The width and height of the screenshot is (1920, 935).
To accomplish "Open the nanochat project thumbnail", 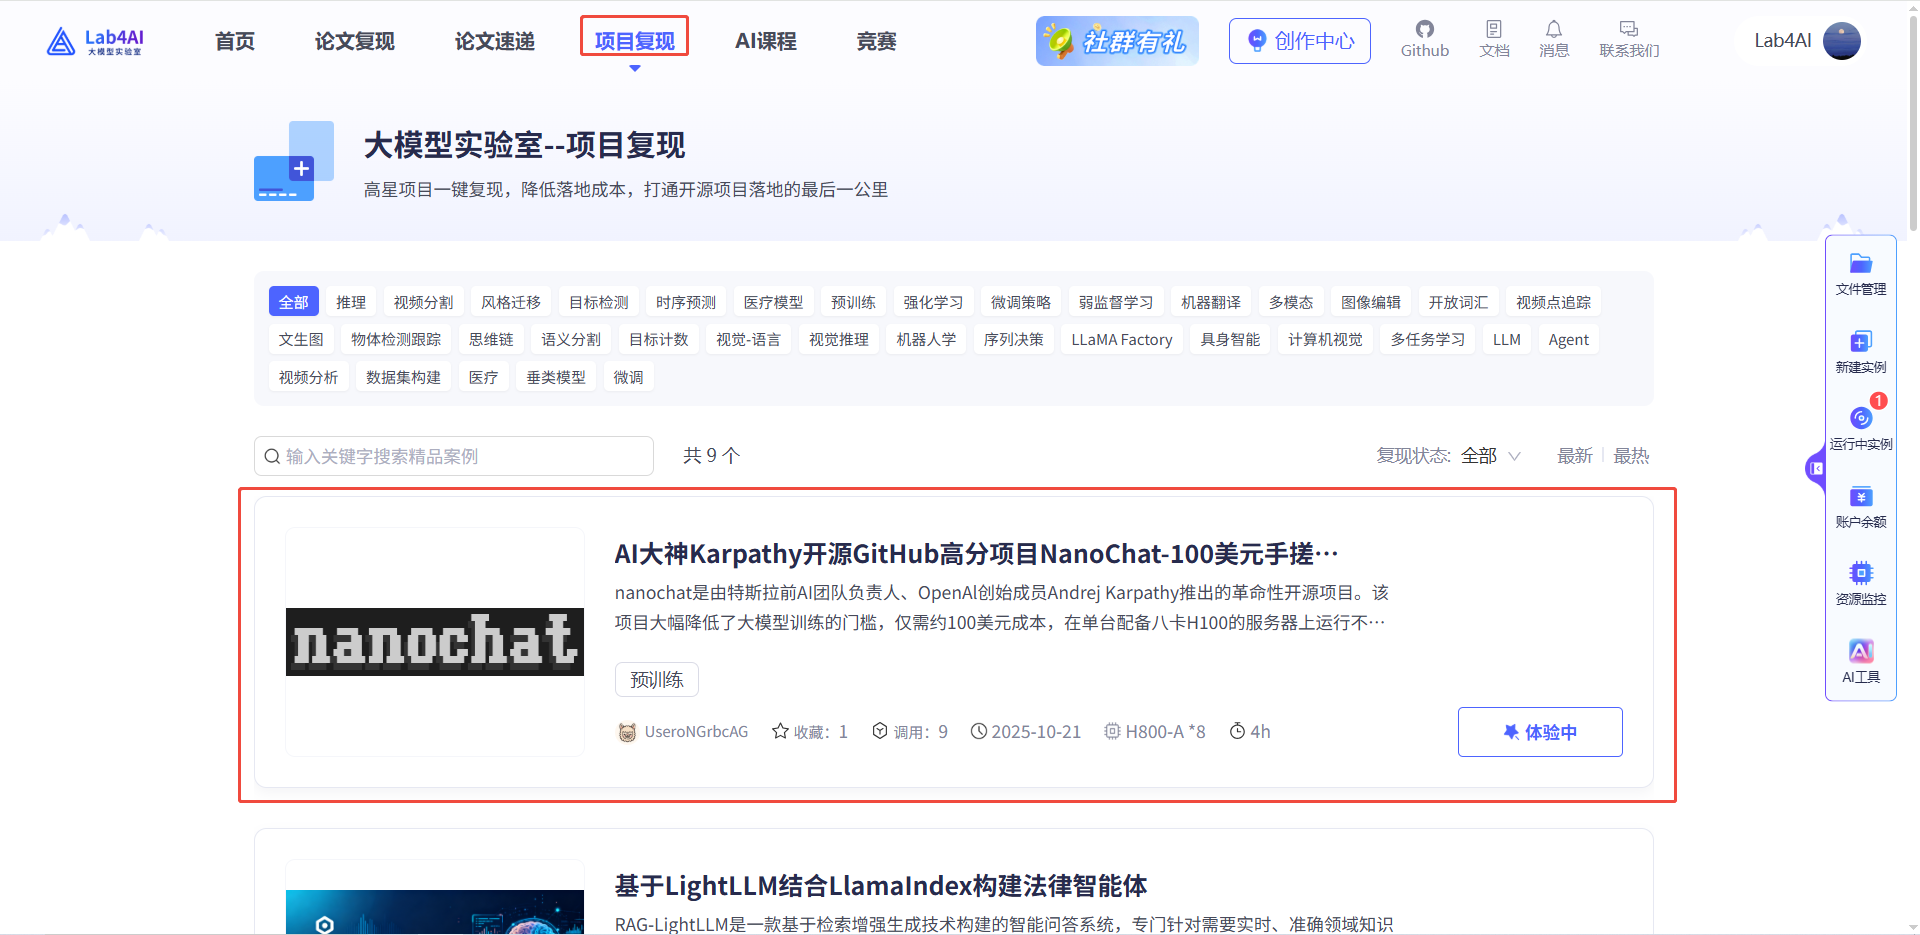I will tap(435, 642).
